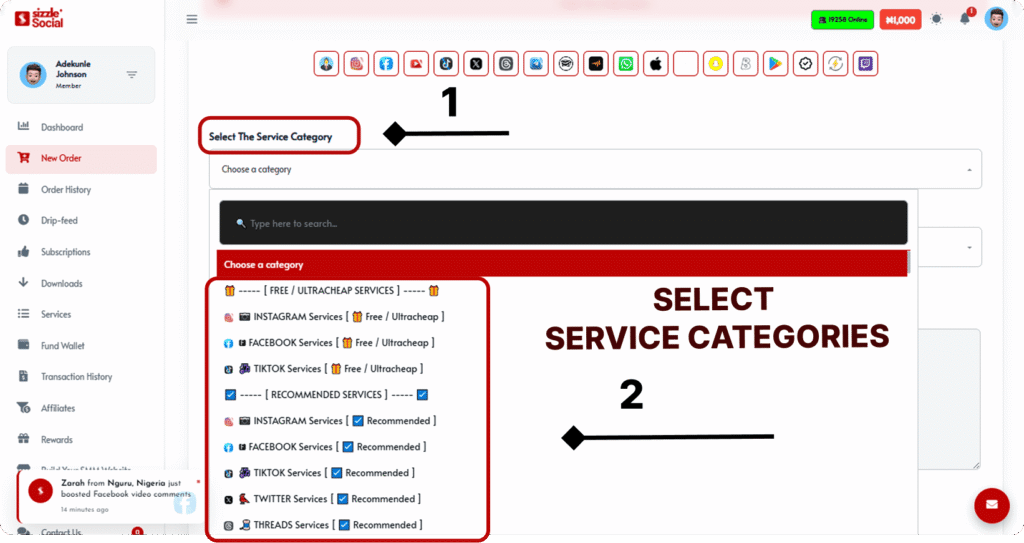Open the notifications bell
Image resolution: width=1024 pixels, height=543 pixels.
[x=965, y=18]
